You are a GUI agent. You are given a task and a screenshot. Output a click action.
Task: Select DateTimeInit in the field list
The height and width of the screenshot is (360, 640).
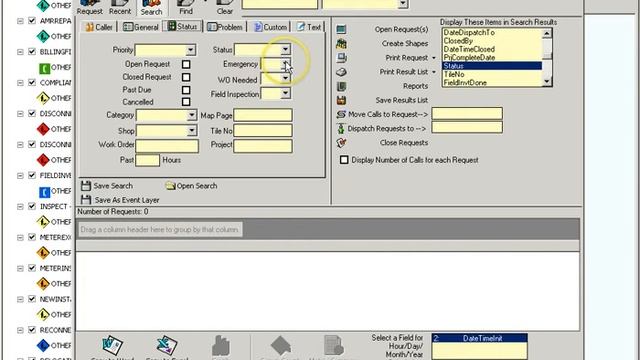point(480,338)
